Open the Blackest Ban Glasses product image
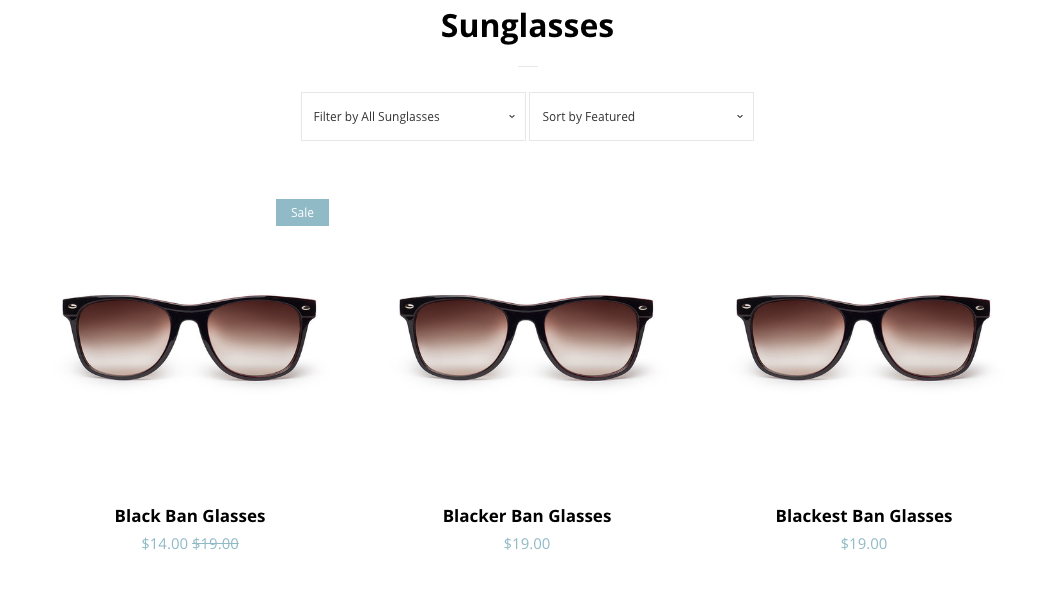The image size is (1059, 600). click(x=863, y=336)
